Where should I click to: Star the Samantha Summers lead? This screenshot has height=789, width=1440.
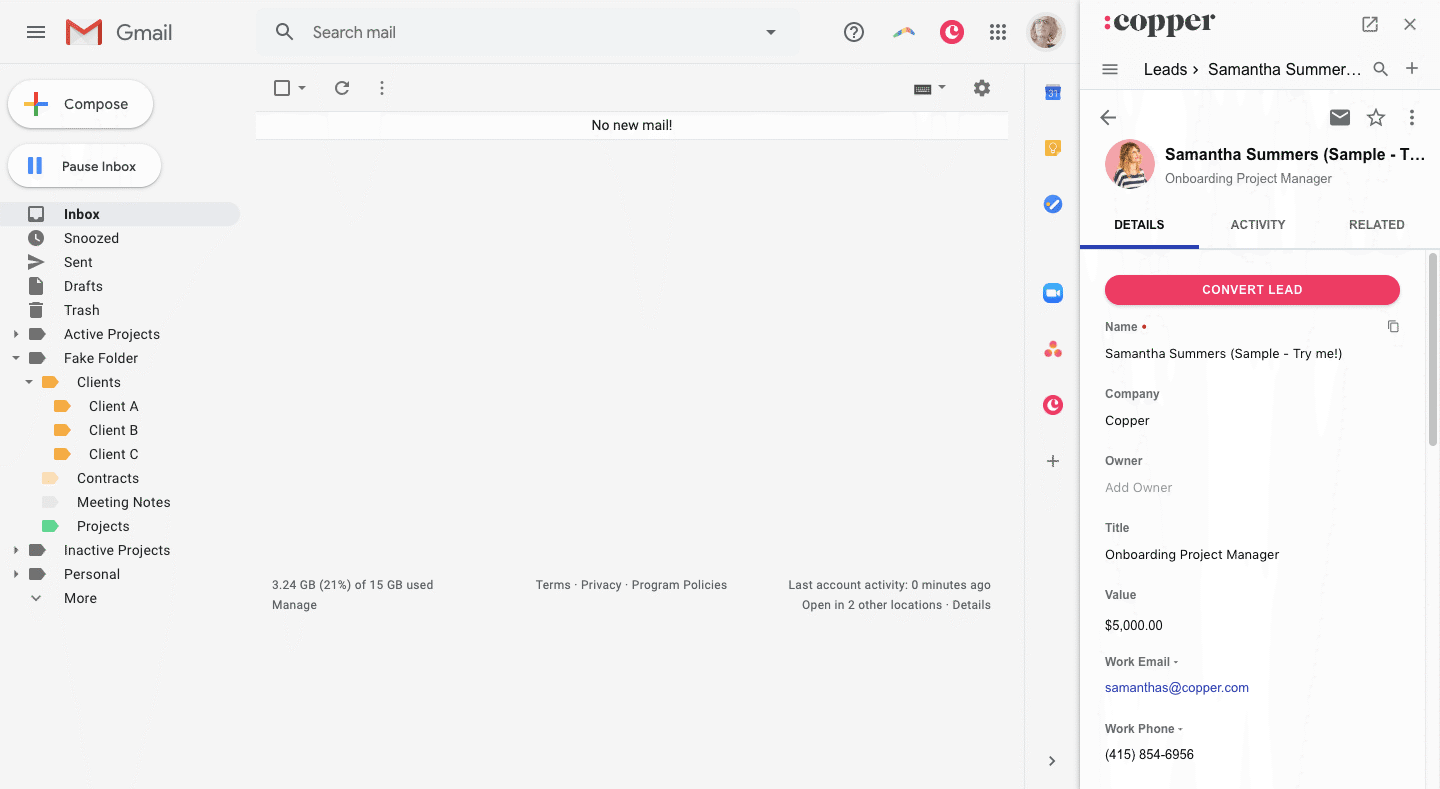click(1376, 118)
